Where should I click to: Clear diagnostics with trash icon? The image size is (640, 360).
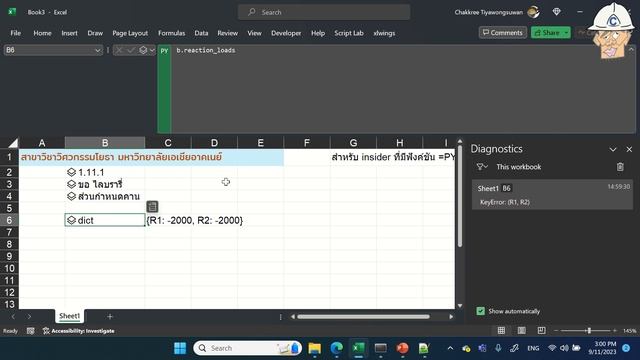(x=620, y=167)
